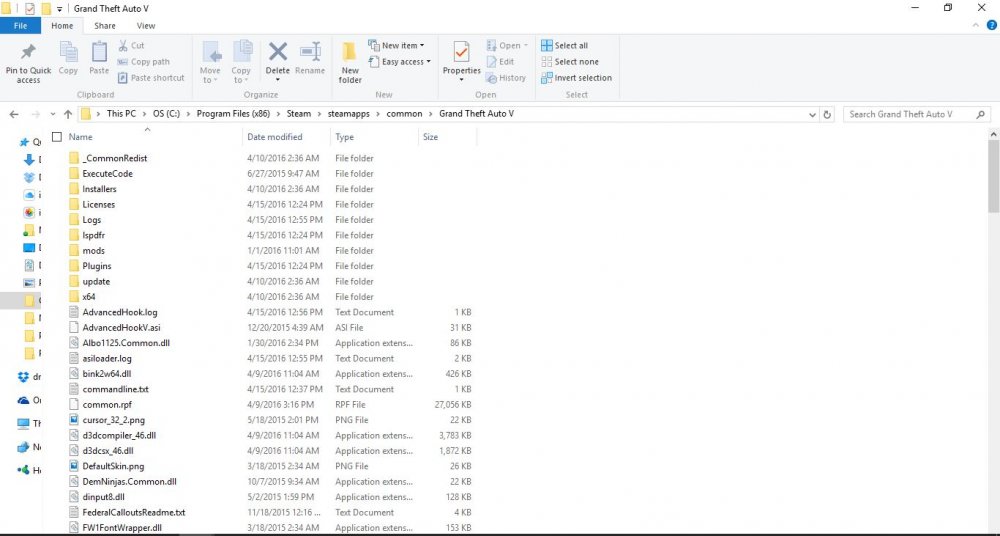Toggle the select-all items checkbox
Viewport: 1000px width, 536px height.
(x=57, y=137)
